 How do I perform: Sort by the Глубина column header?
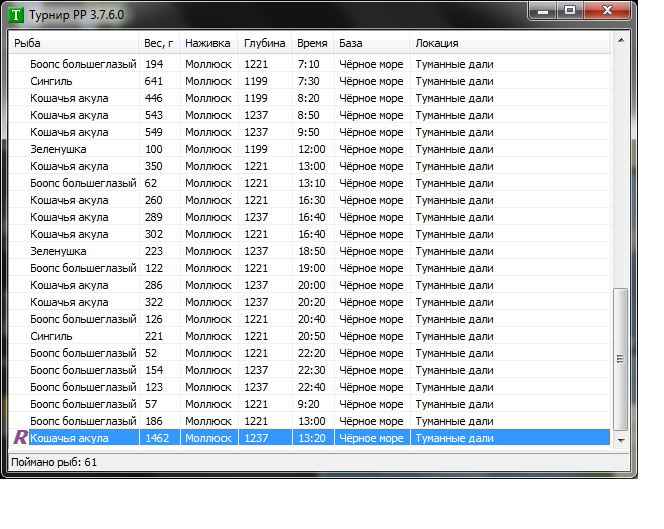[x=265, y=43]
